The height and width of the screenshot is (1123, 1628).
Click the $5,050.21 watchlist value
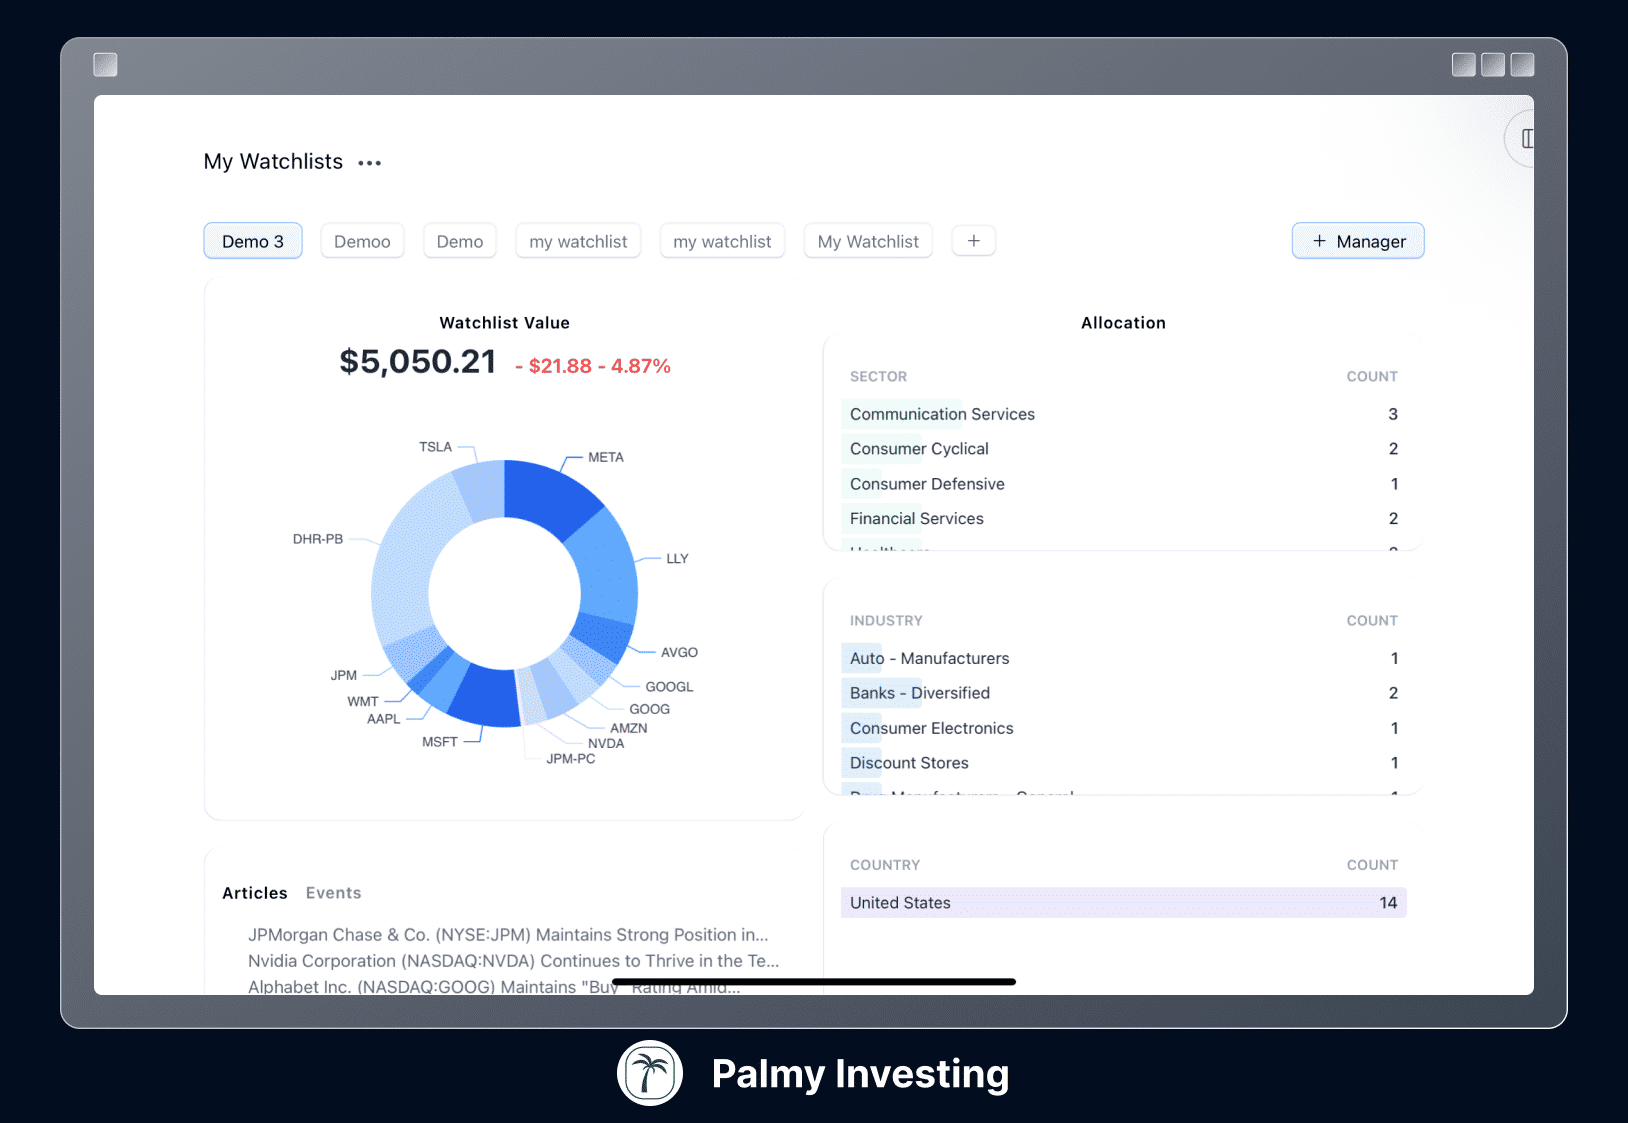pyautogui.click(x=418, y=362)
